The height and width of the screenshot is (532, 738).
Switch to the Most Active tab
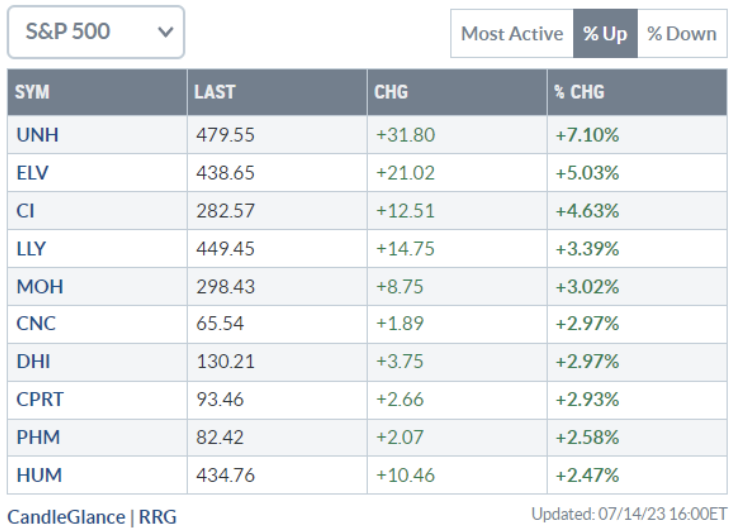click(x=511, y=34)
